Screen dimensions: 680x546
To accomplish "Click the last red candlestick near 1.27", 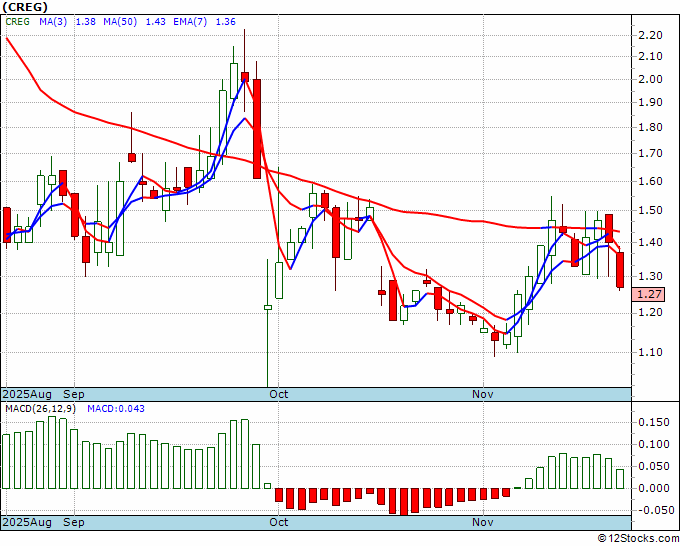I will [x=620, y=270].
